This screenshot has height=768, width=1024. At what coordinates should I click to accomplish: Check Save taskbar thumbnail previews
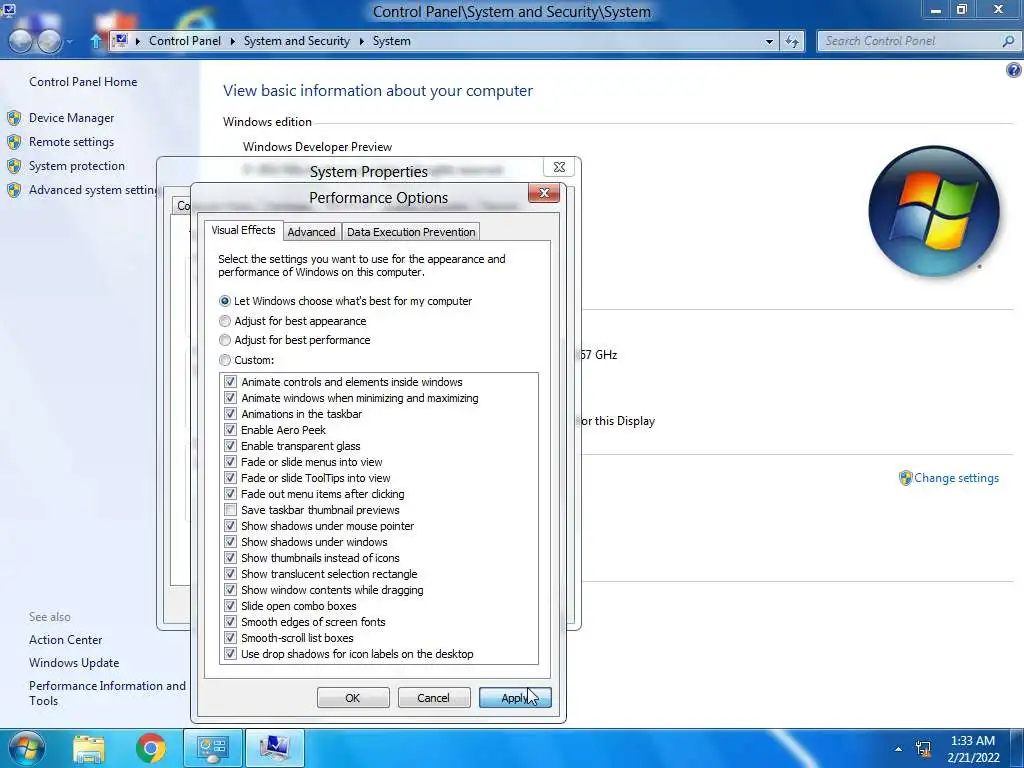coord(230,510)
